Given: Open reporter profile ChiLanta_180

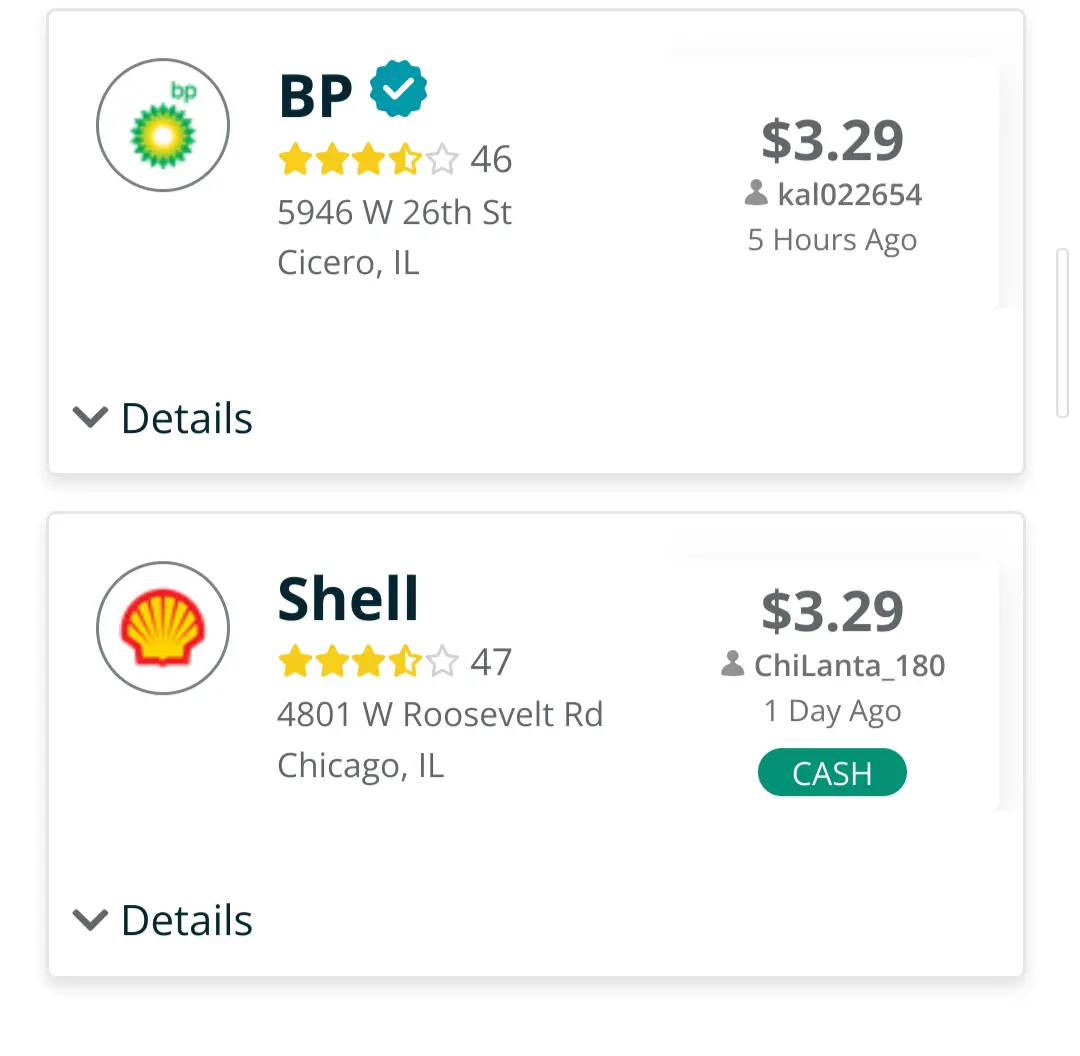Looking at the screenshot, I should [849, 666].
